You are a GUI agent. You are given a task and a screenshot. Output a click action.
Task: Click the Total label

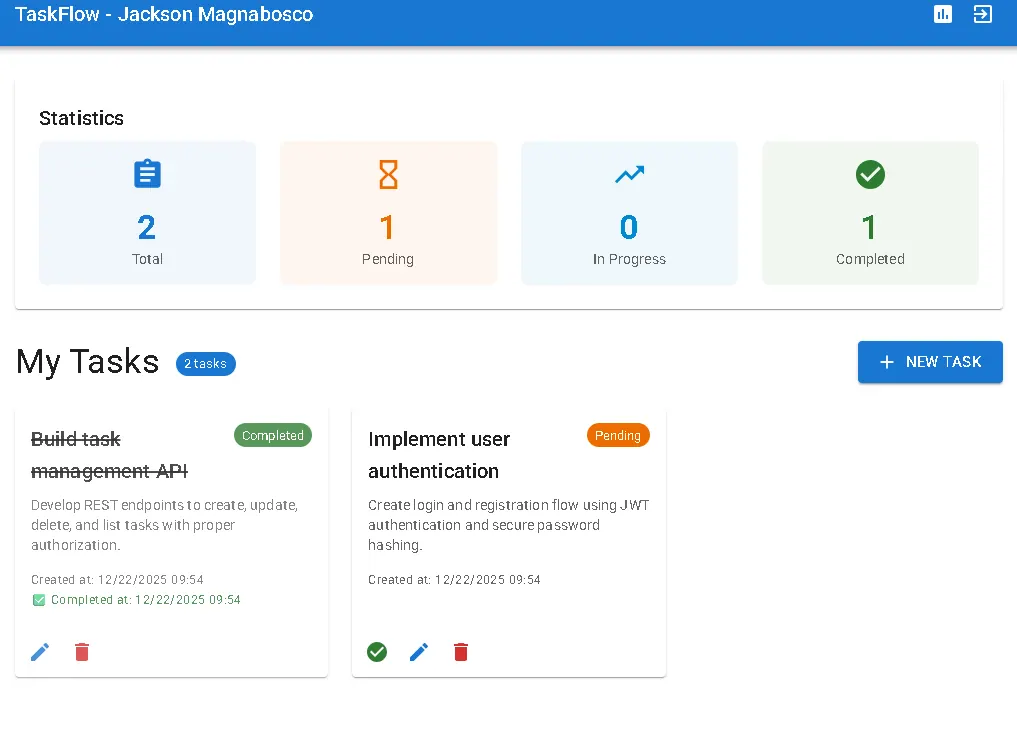tap(147, 259)
